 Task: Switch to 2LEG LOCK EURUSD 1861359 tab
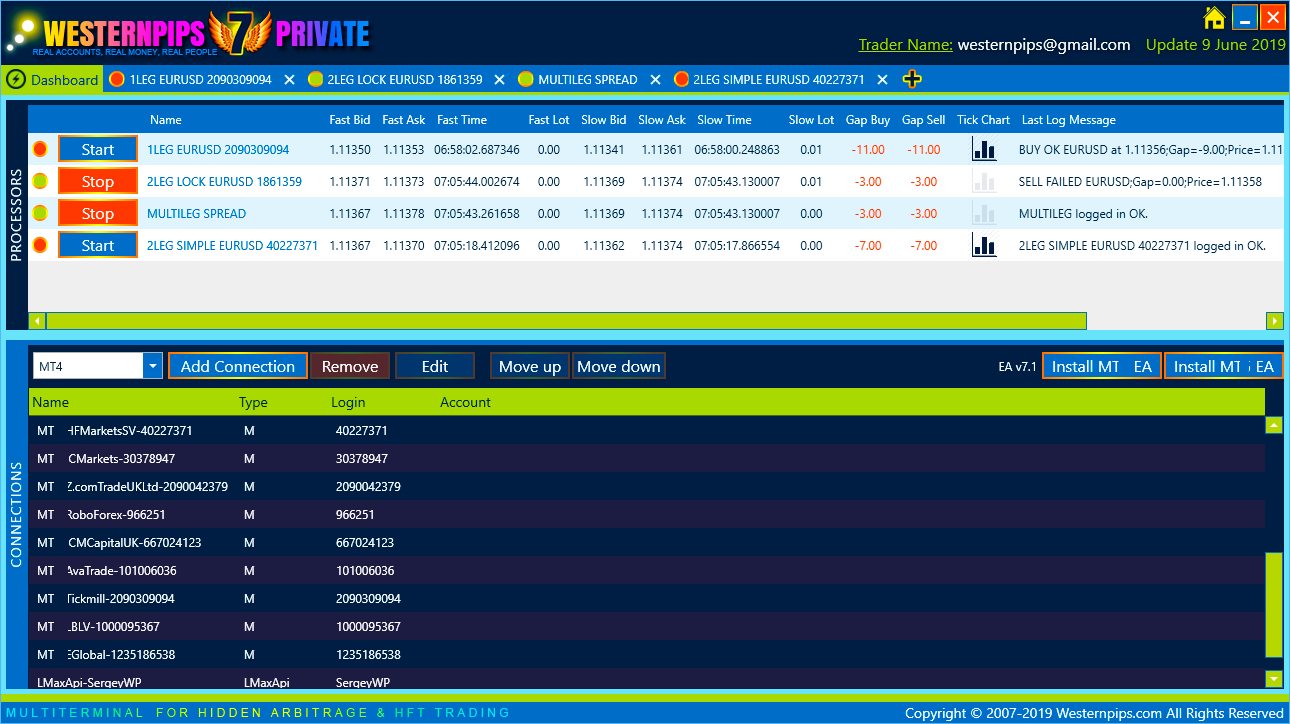(405, 80)
